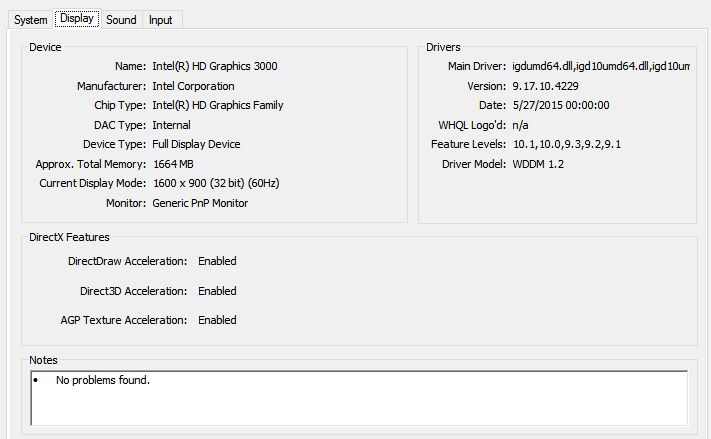Click the DAC Type value Internal
This screenshot has width=711, height=439.
[171, 125]
